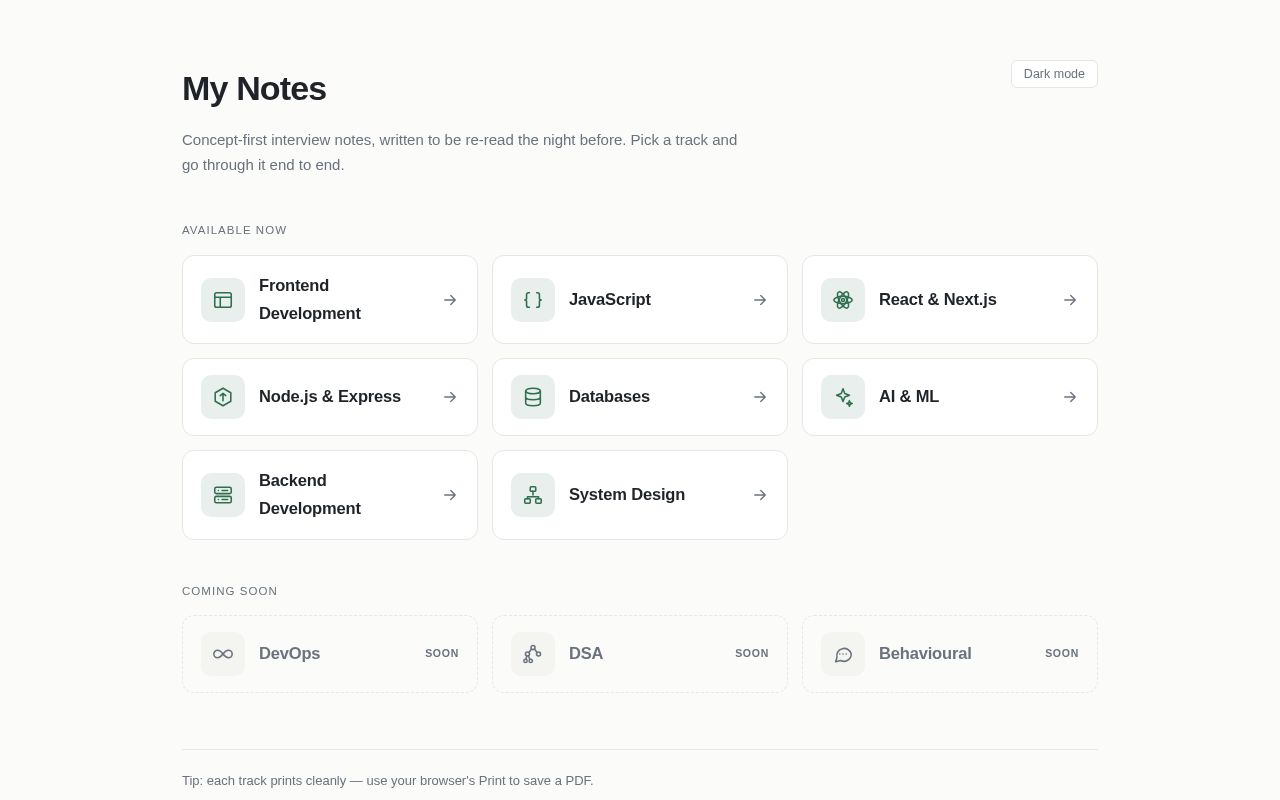
Task: Click the arrow on Backend Development card
Action: (450, 495)
